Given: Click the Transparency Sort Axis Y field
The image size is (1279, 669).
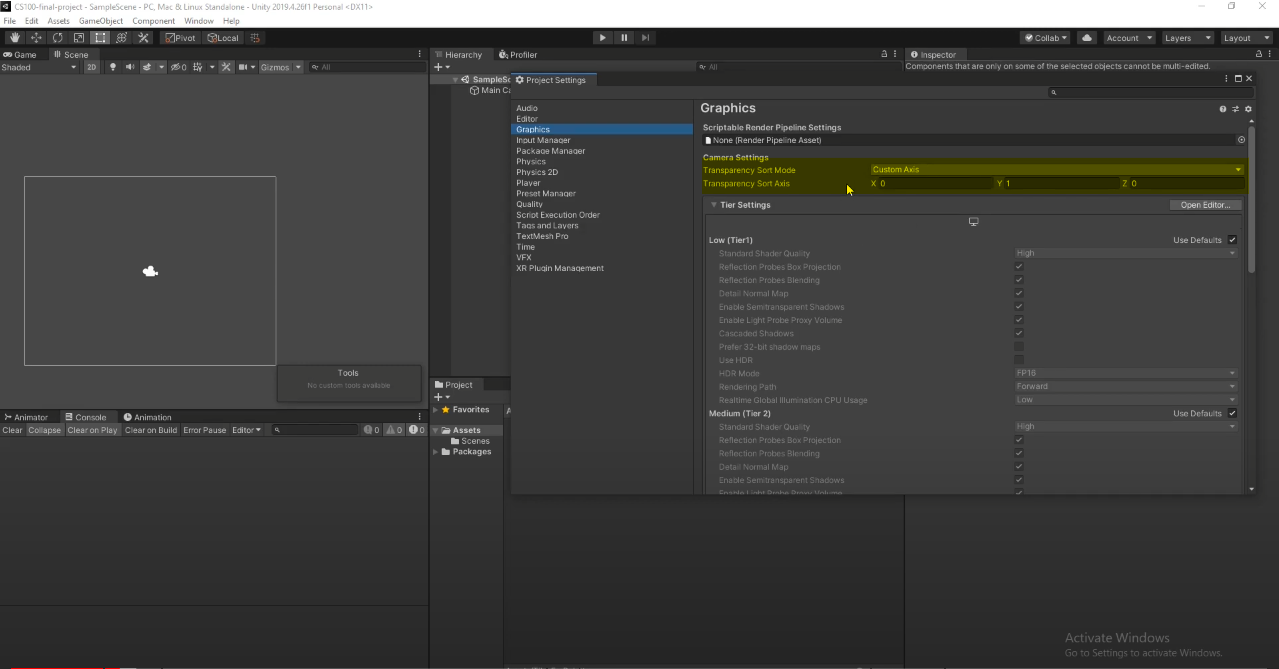Looking at the screenshot, I should point(1062,184).
